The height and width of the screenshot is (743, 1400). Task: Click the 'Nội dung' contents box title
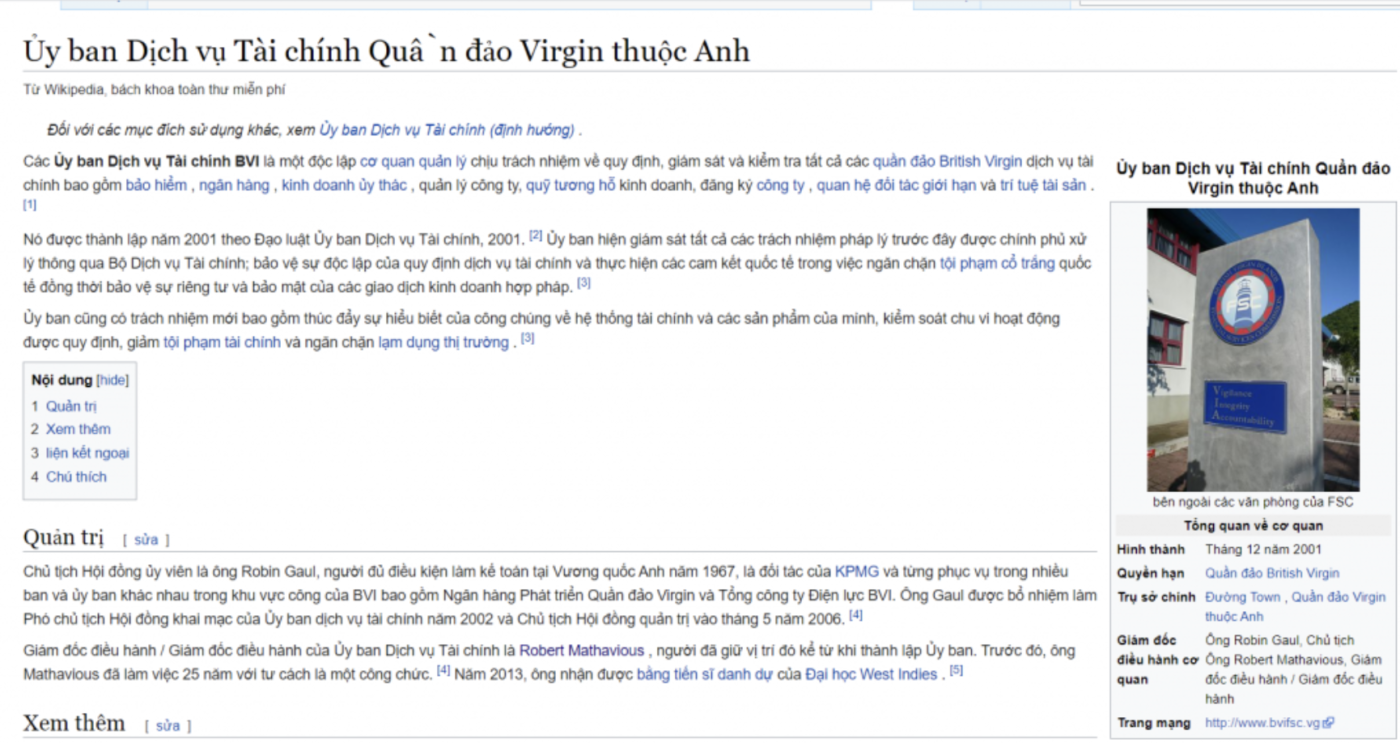(61, 380)
